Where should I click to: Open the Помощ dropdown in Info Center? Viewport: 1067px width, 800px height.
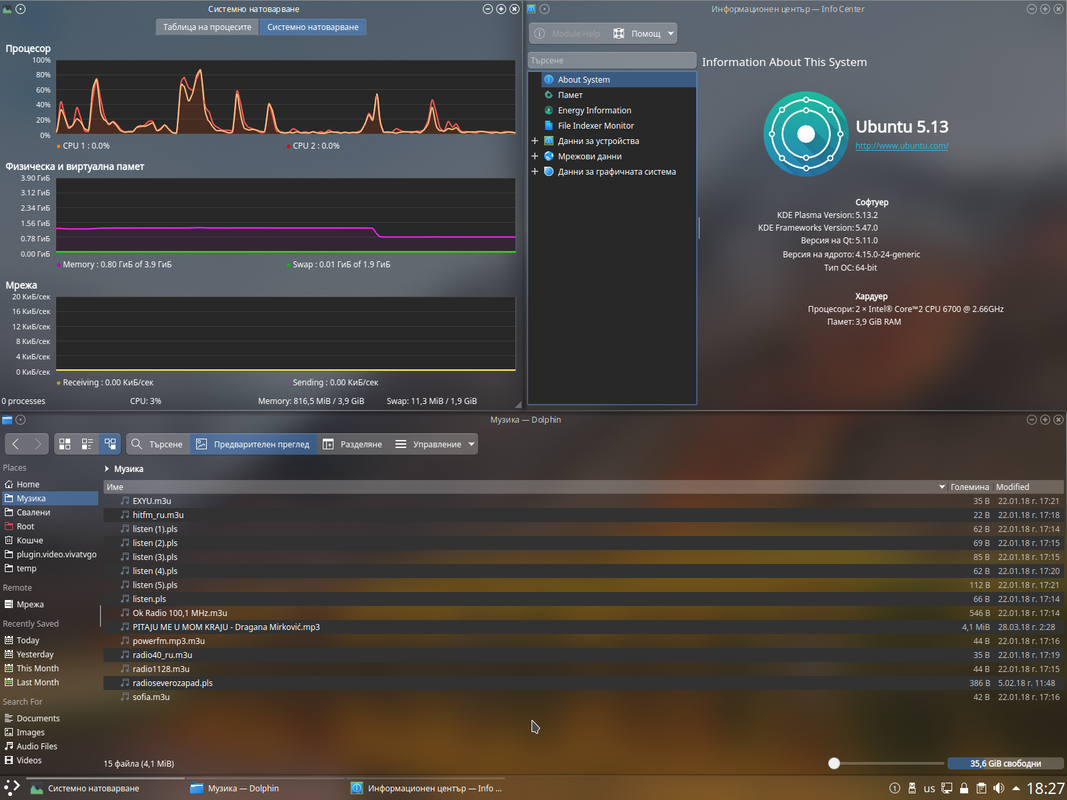click(x=643, y=33)
